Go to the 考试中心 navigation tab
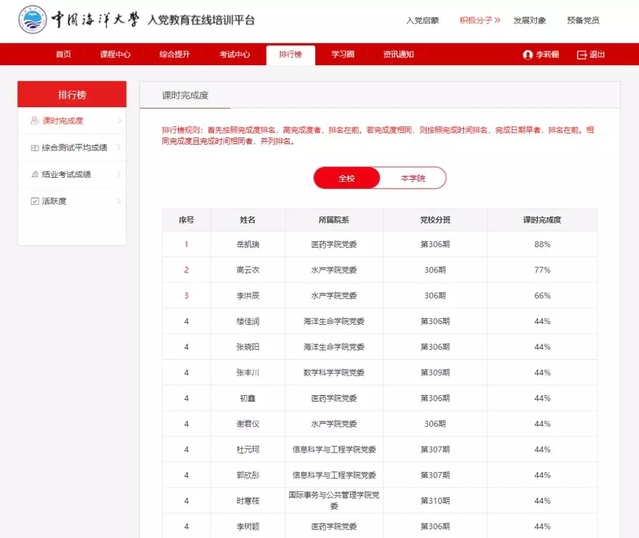Image resolution: width=639 pixels, height=538 pixels. coord(235,55)
